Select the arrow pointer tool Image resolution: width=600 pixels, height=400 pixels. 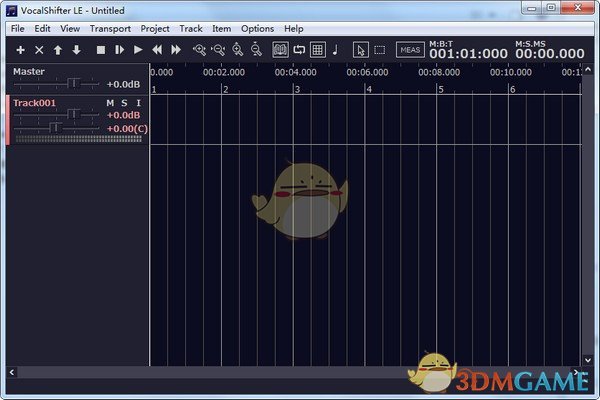[x=360, y=50]
